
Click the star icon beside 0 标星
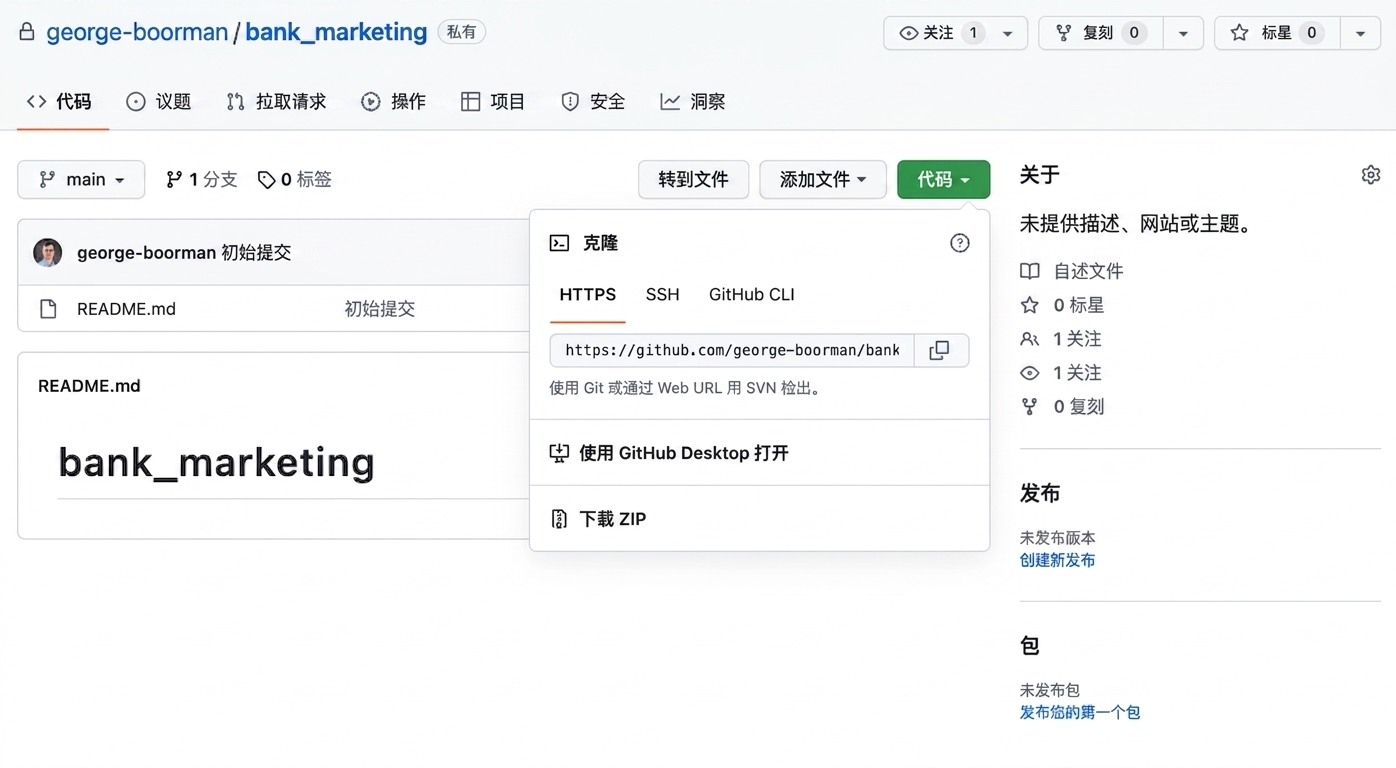(x=1029, y=305)
